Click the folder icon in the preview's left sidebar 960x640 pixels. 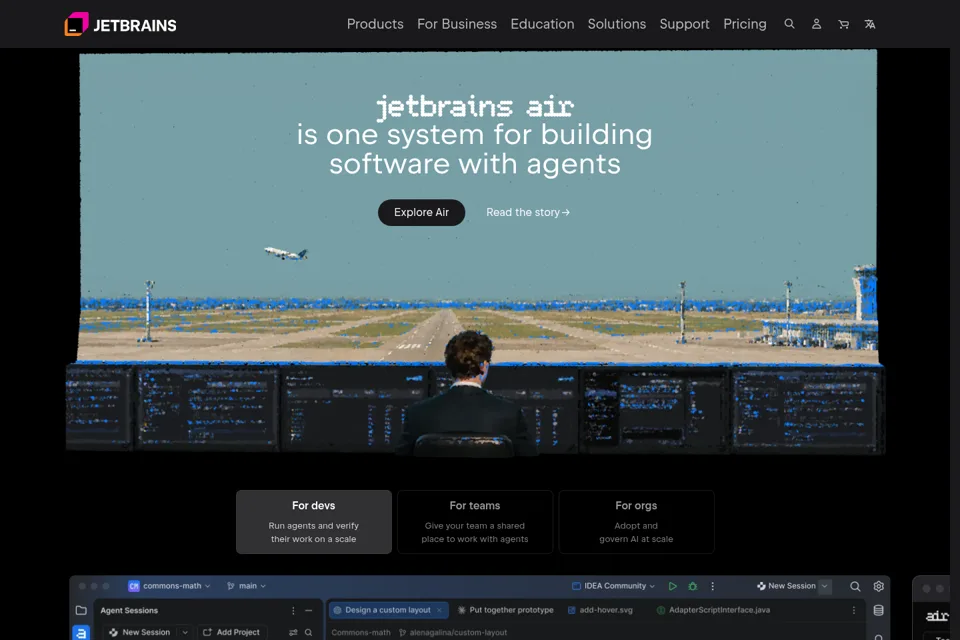[81, 610]
